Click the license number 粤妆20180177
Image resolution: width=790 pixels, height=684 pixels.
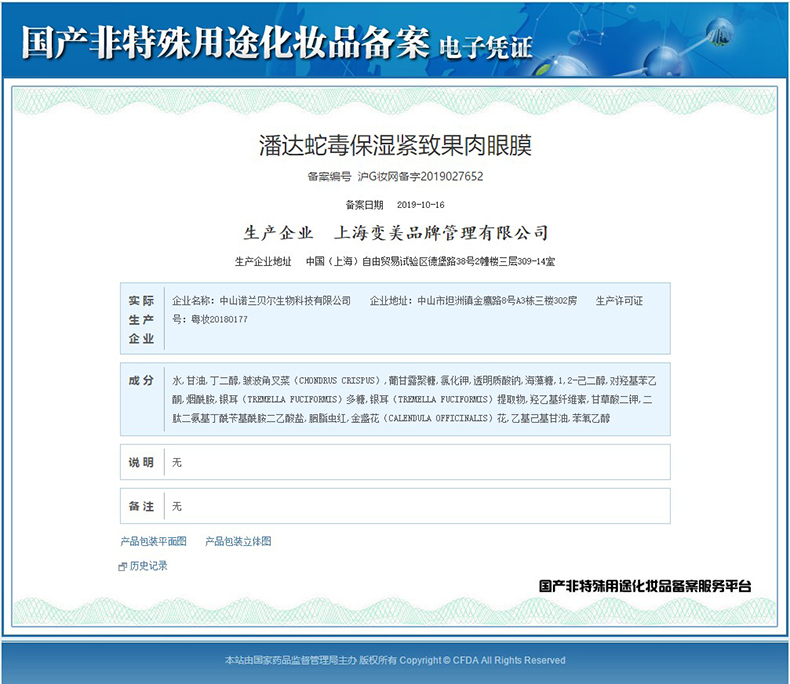coord(219,319)
